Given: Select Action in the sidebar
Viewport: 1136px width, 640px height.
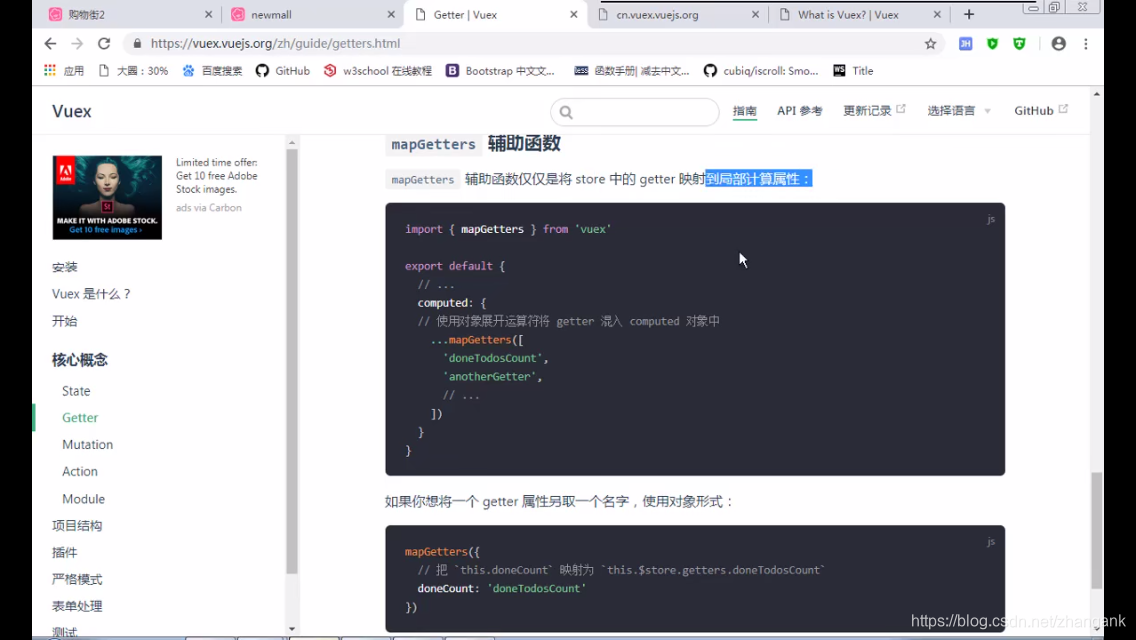Looking at the screenshot, I should (80, 471).
